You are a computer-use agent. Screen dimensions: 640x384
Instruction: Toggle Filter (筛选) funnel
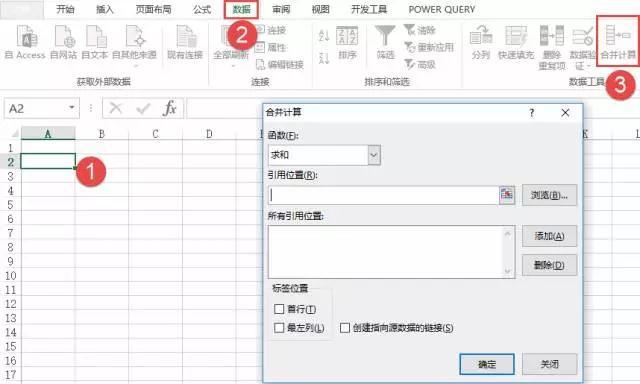[385, 42]
